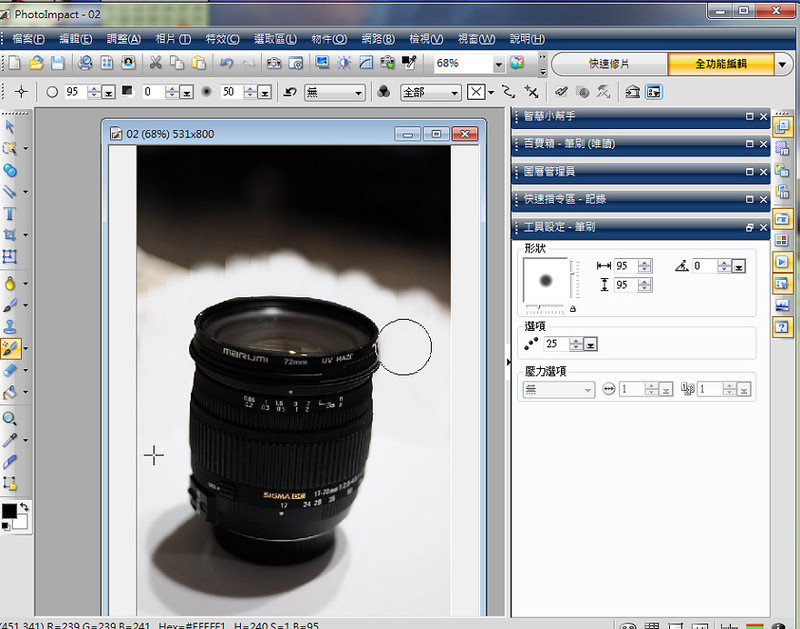Click the Cut scissors icon

[x=155, y=63]
